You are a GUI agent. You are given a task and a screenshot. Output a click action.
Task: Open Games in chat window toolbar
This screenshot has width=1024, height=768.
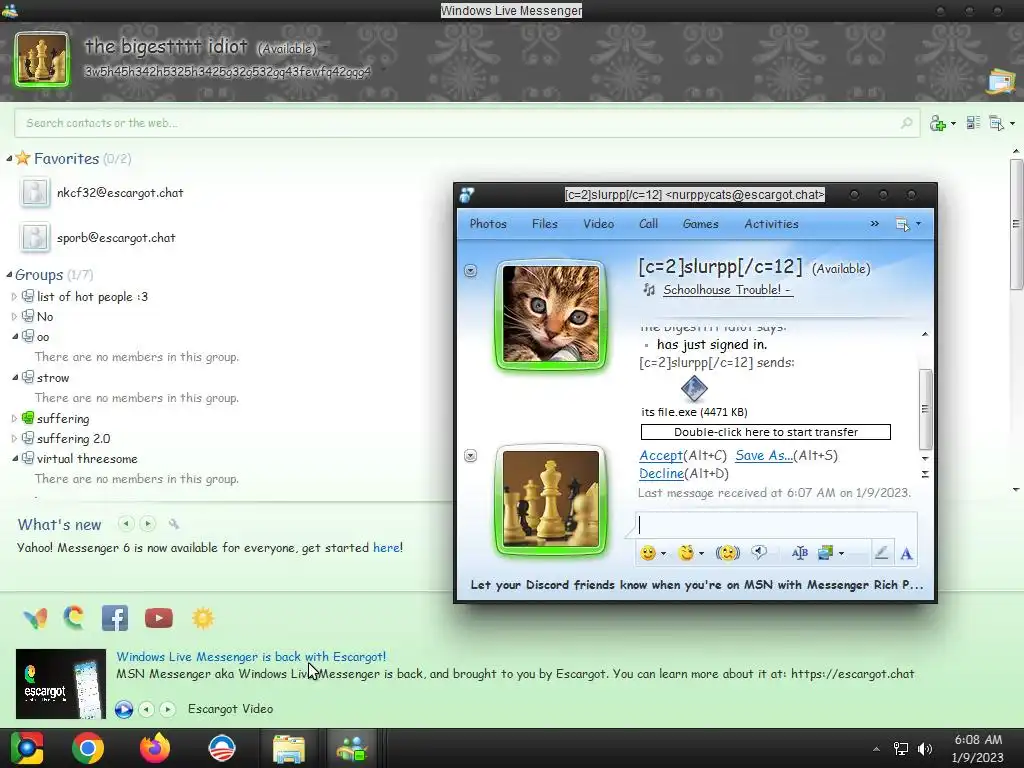[700, 224]
